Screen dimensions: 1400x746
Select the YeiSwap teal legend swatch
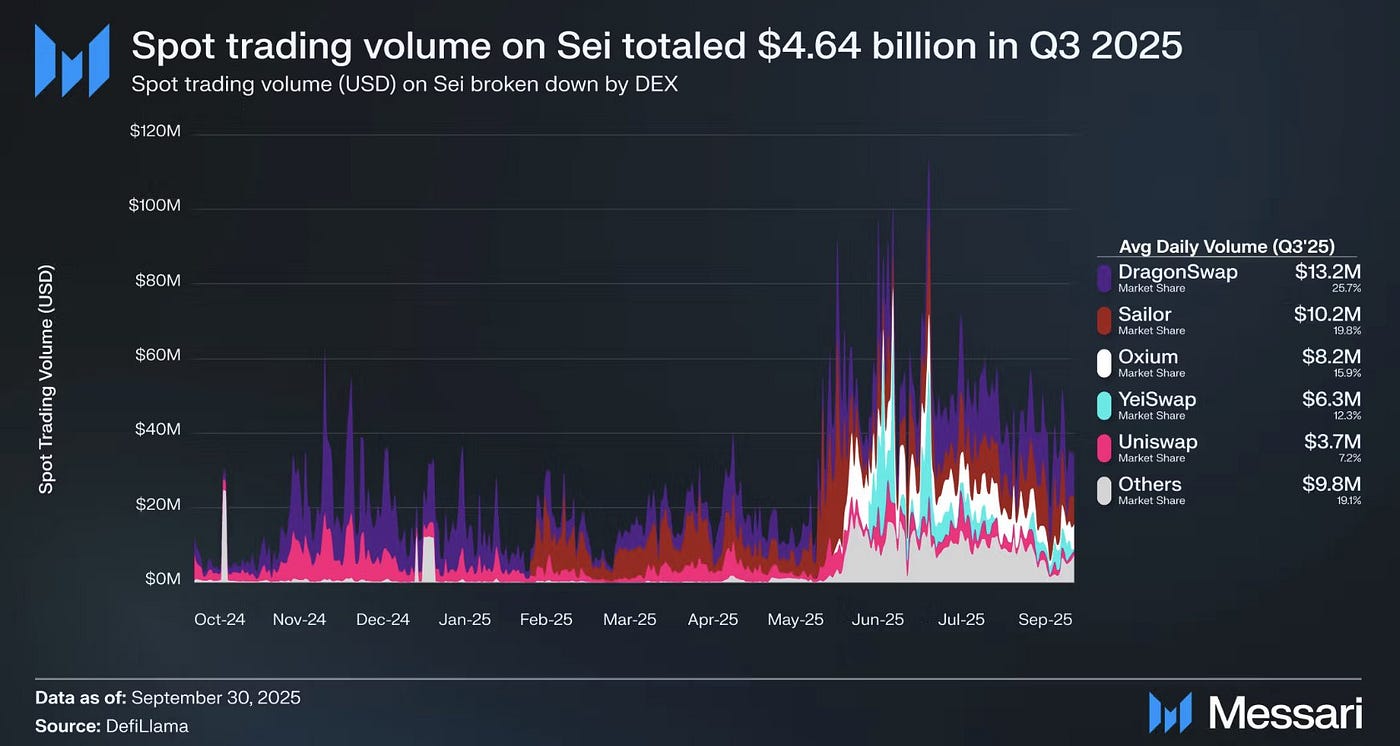tap(1104, 405)
